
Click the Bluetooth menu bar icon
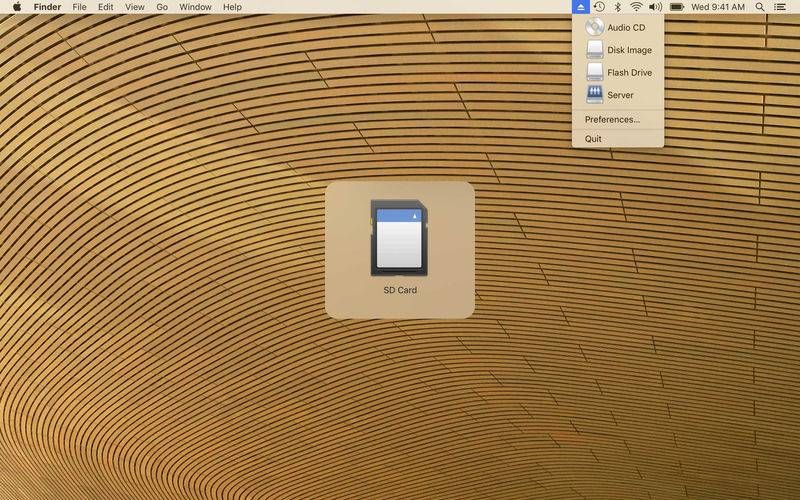(x=617, y=7)
